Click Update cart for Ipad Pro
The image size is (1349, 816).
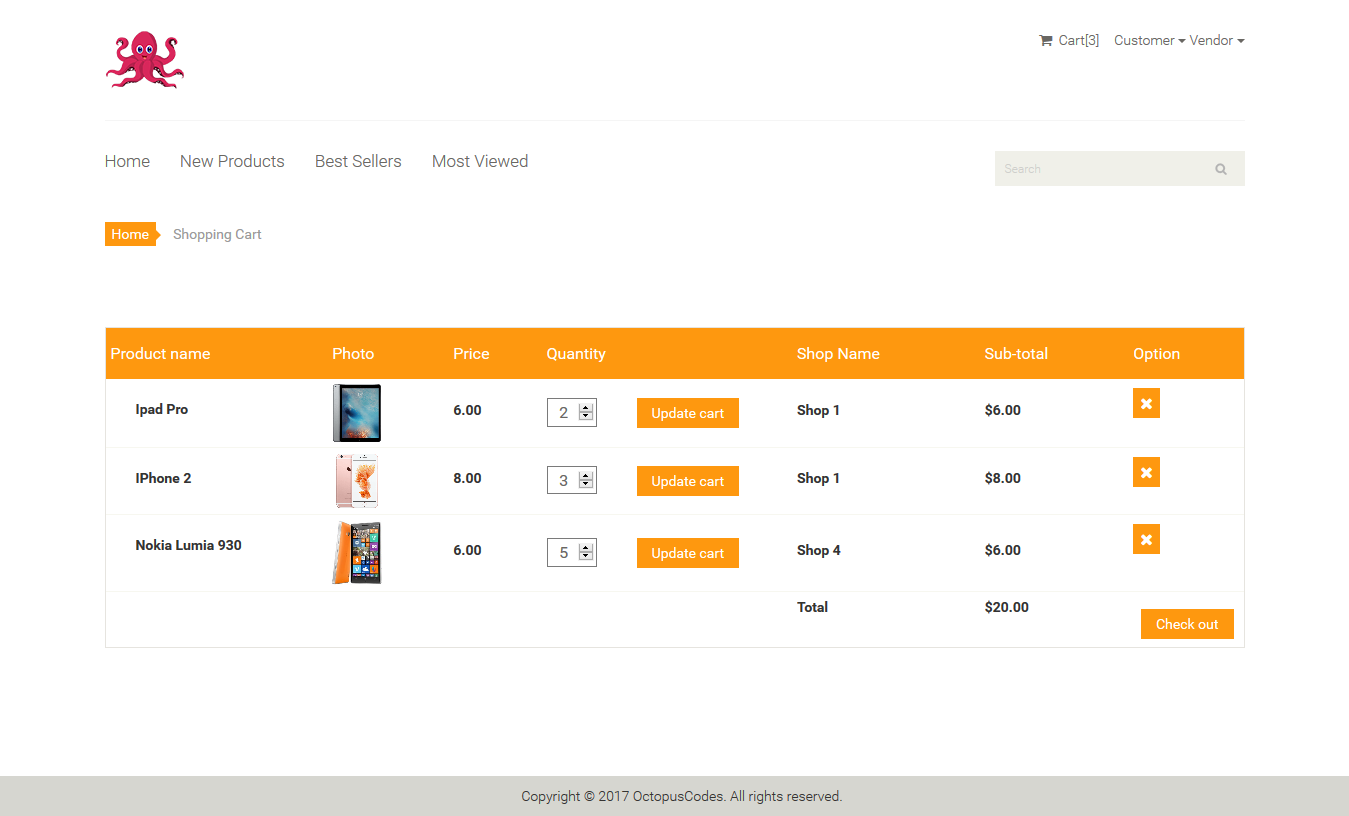coord(687,412)
